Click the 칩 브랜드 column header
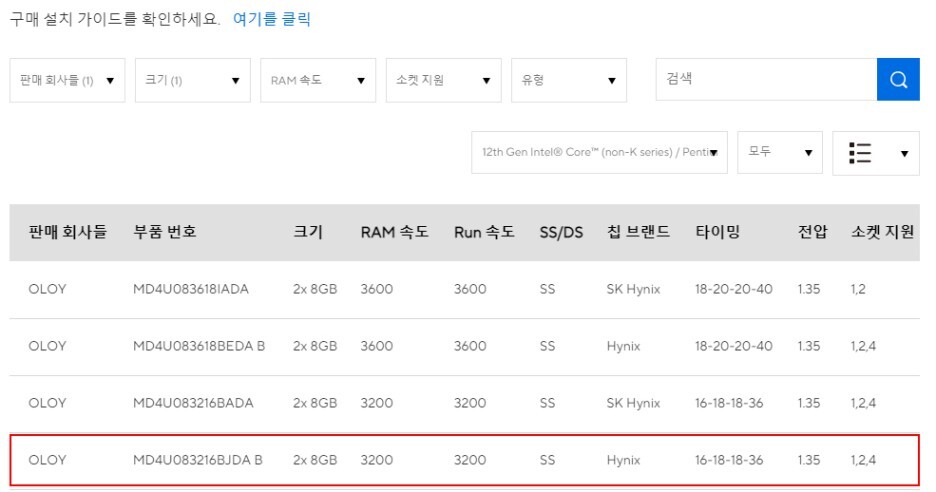Screen dimensions: 936x492 click(638, 232)
